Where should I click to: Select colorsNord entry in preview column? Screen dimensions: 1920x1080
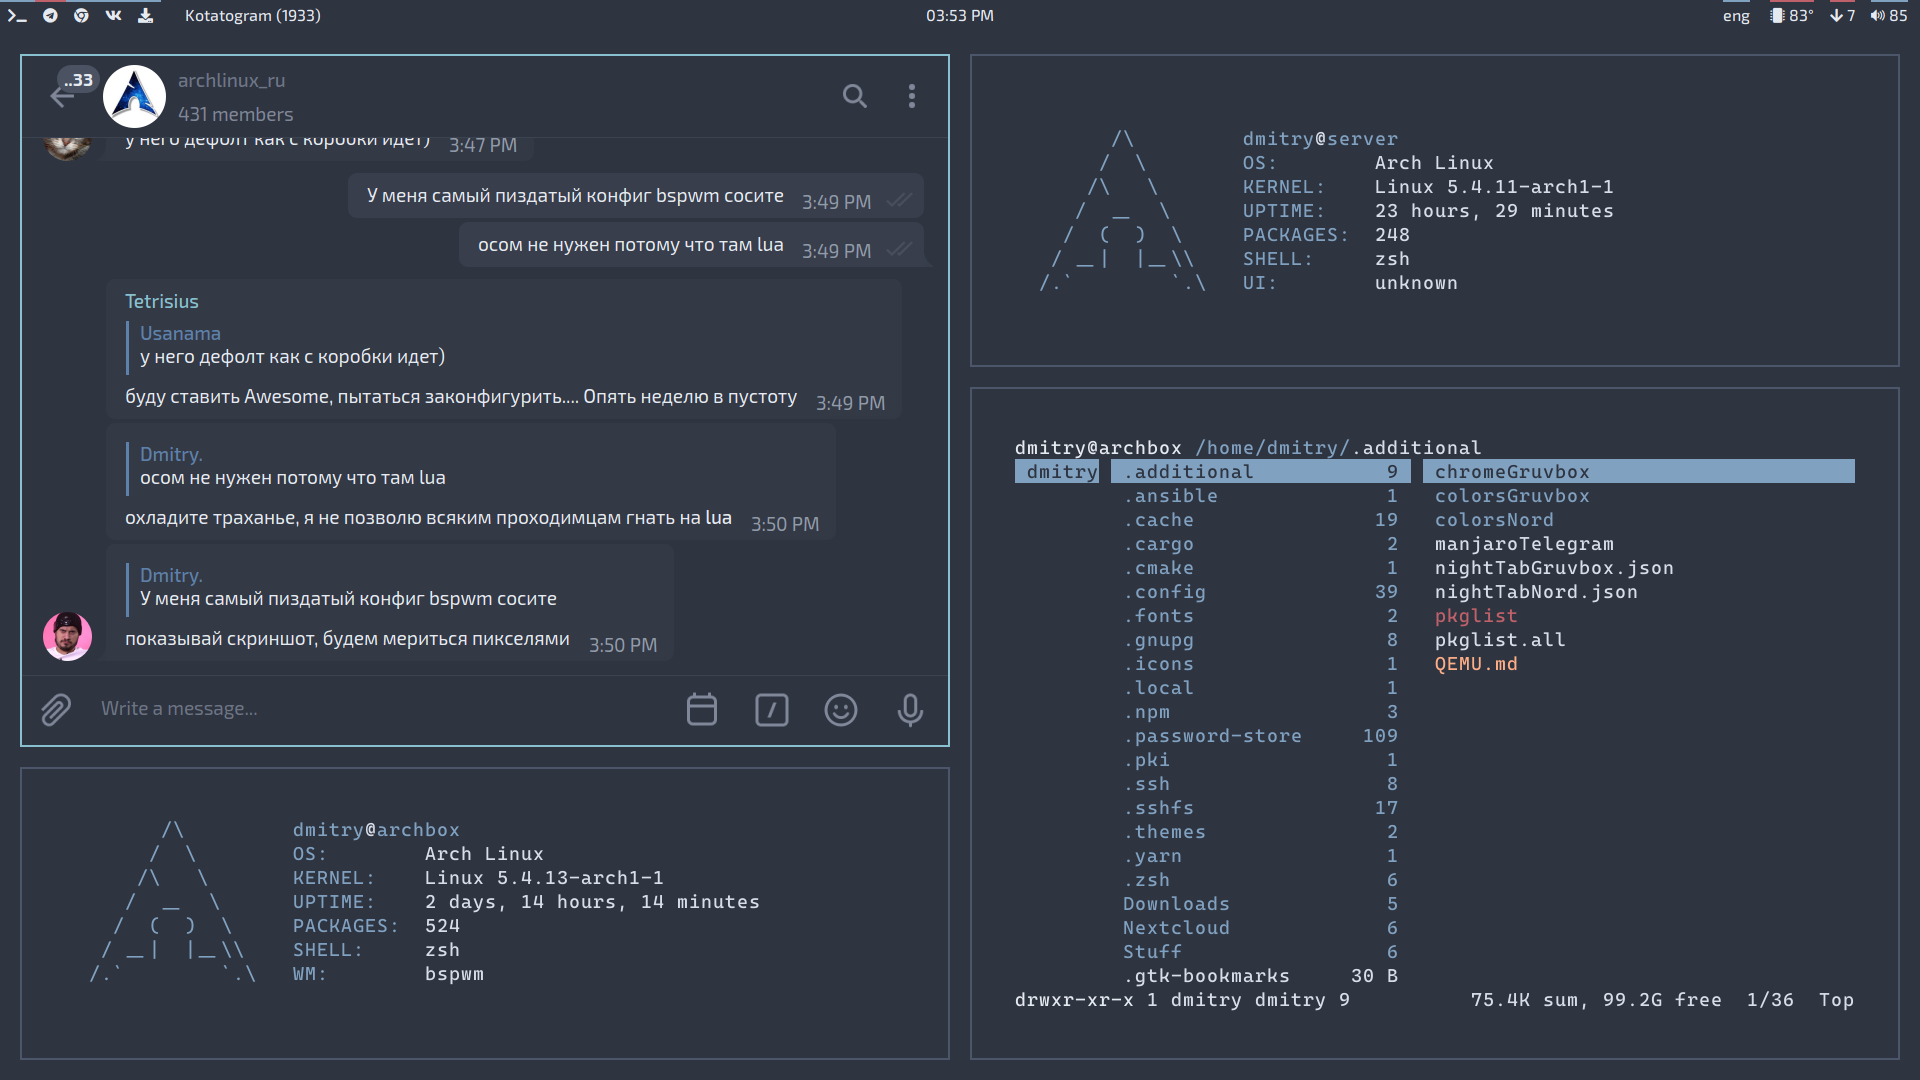click(1494, 520)
